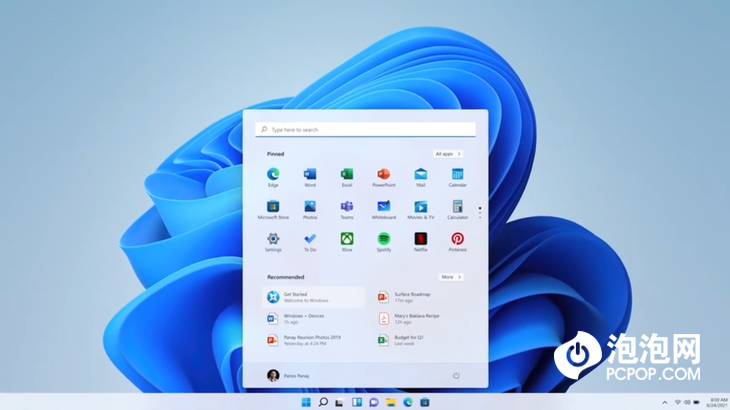730x410 pixels.
Task: Launch Netflix pinned app
Action: [421, 239]
